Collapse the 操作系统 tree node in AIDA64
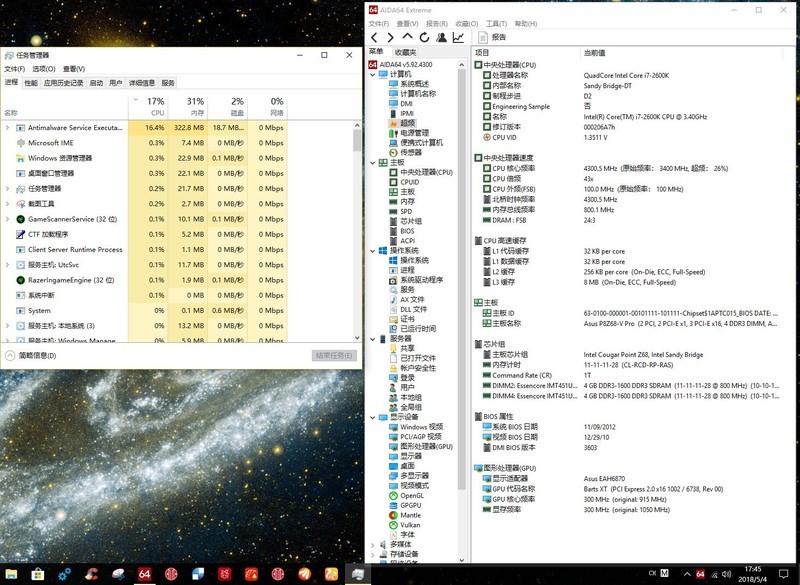 (372, 251)
